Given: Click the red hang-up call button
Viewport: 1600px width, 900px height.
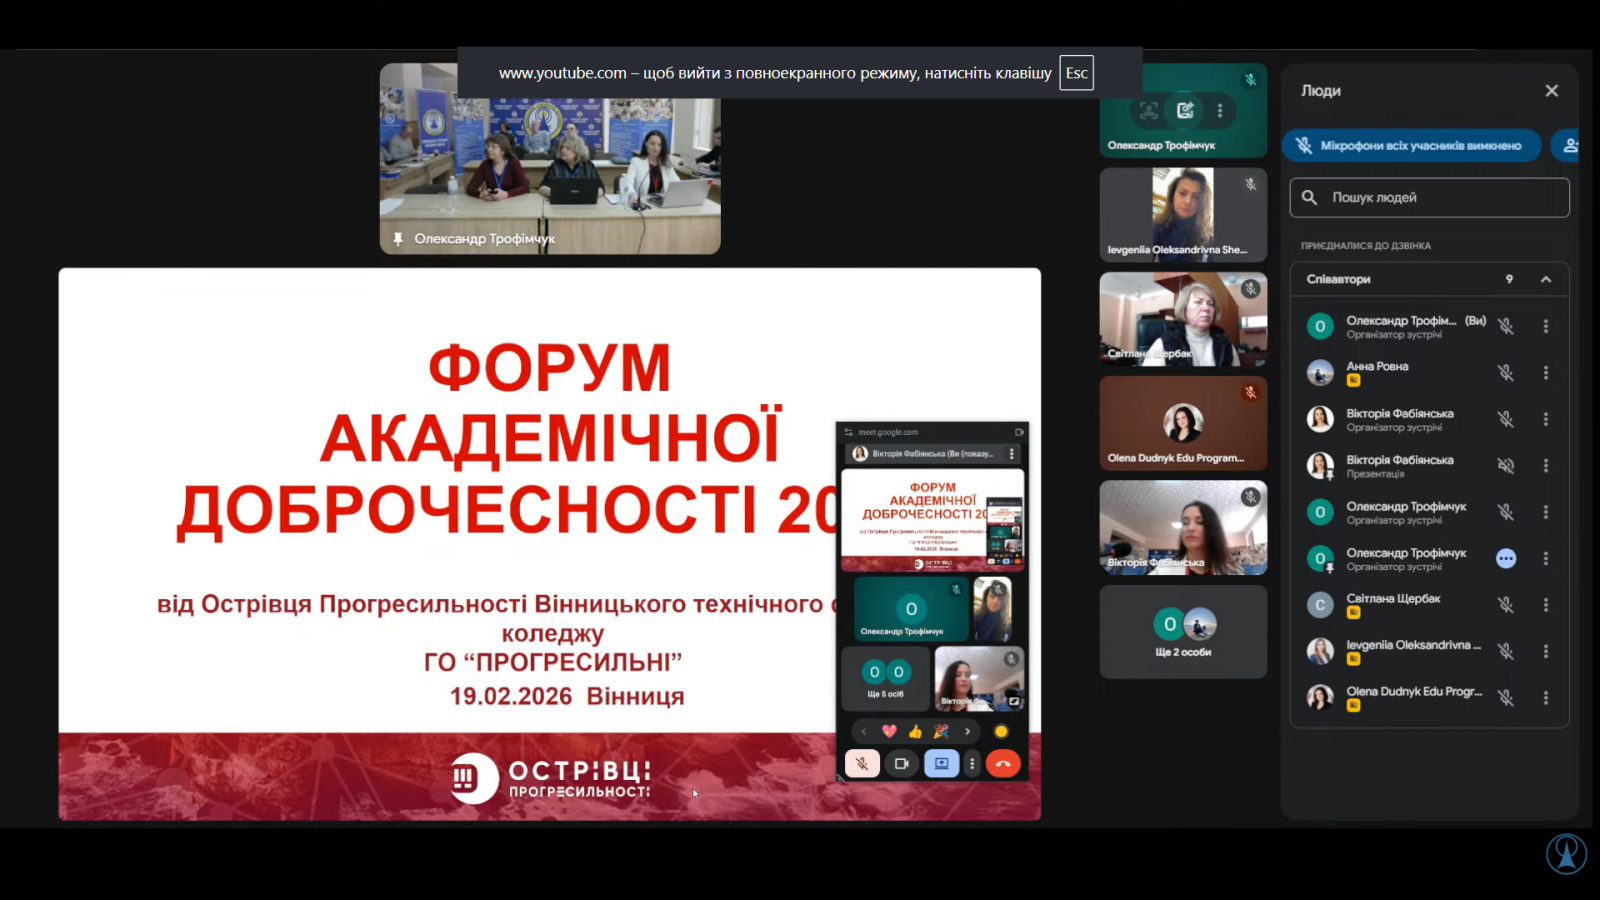Looking at the screenshot, I should 1003,764.
